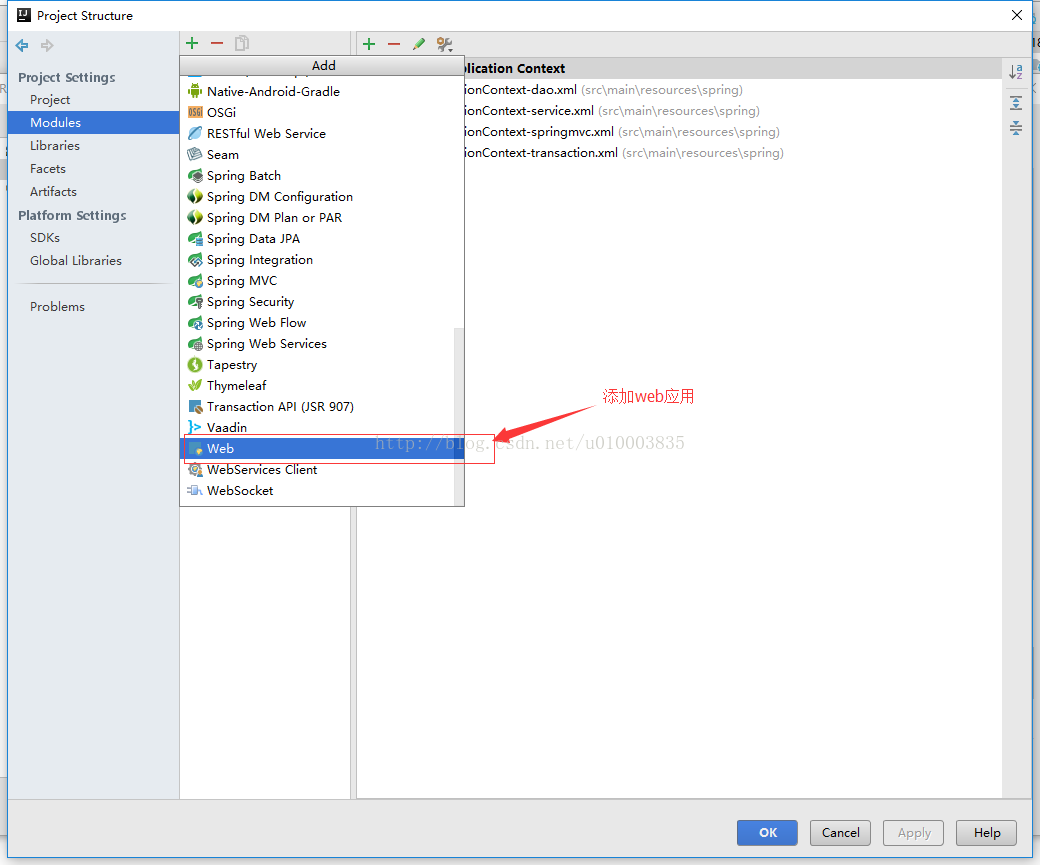
Task: Select applicationContext-dao.xml file entry
Action: click(733, 90)
